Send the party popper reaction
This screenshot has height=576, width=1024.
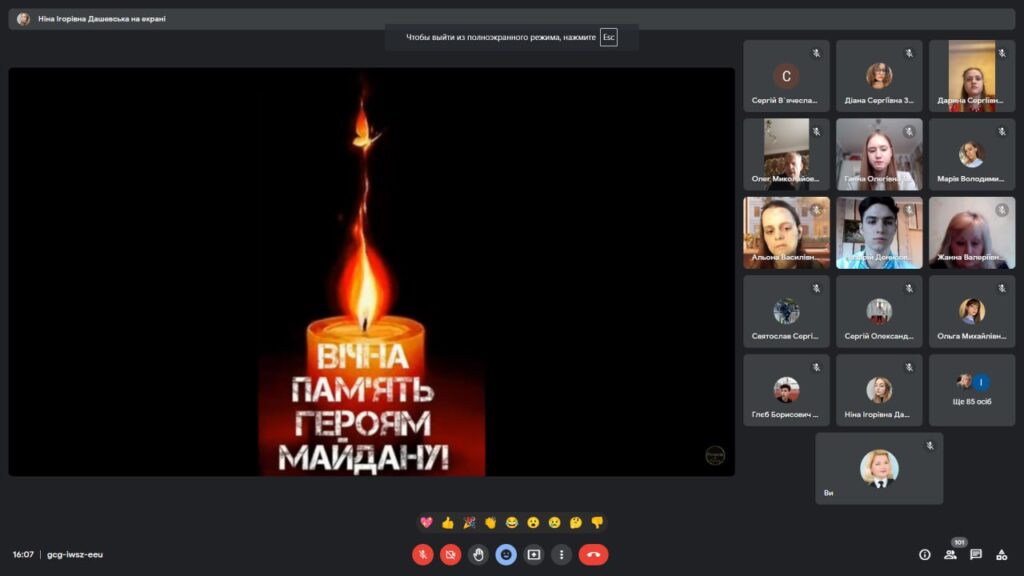click(x=469, y=522)
